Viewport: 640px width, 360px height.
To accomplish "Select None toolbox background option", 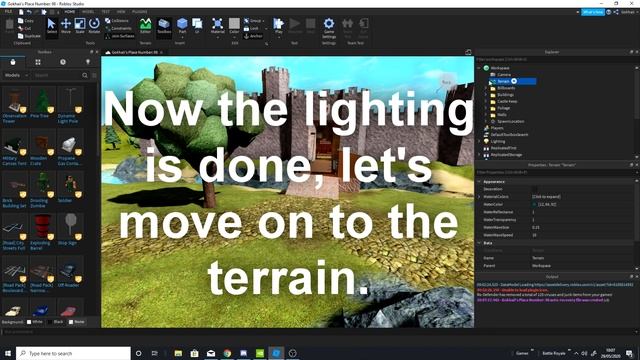I will point(76,322).
